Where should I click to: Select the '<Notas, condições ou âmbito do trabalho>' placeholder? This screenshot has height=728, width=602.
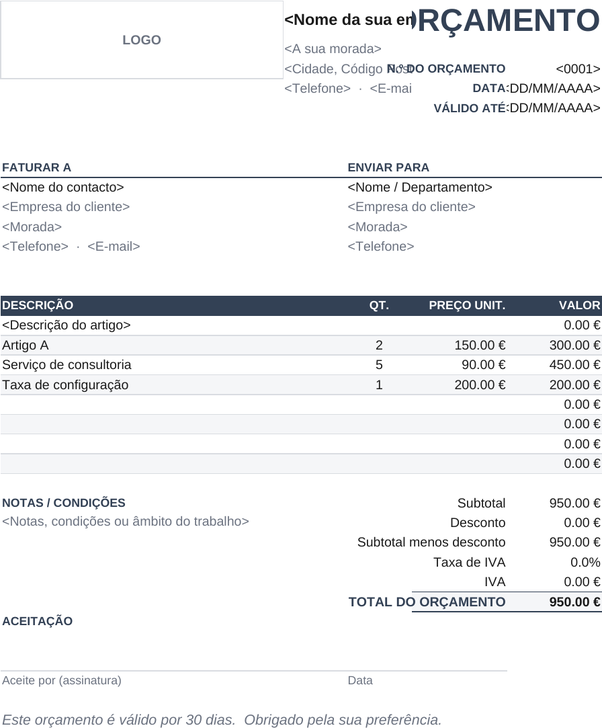(x=125, y=521)
